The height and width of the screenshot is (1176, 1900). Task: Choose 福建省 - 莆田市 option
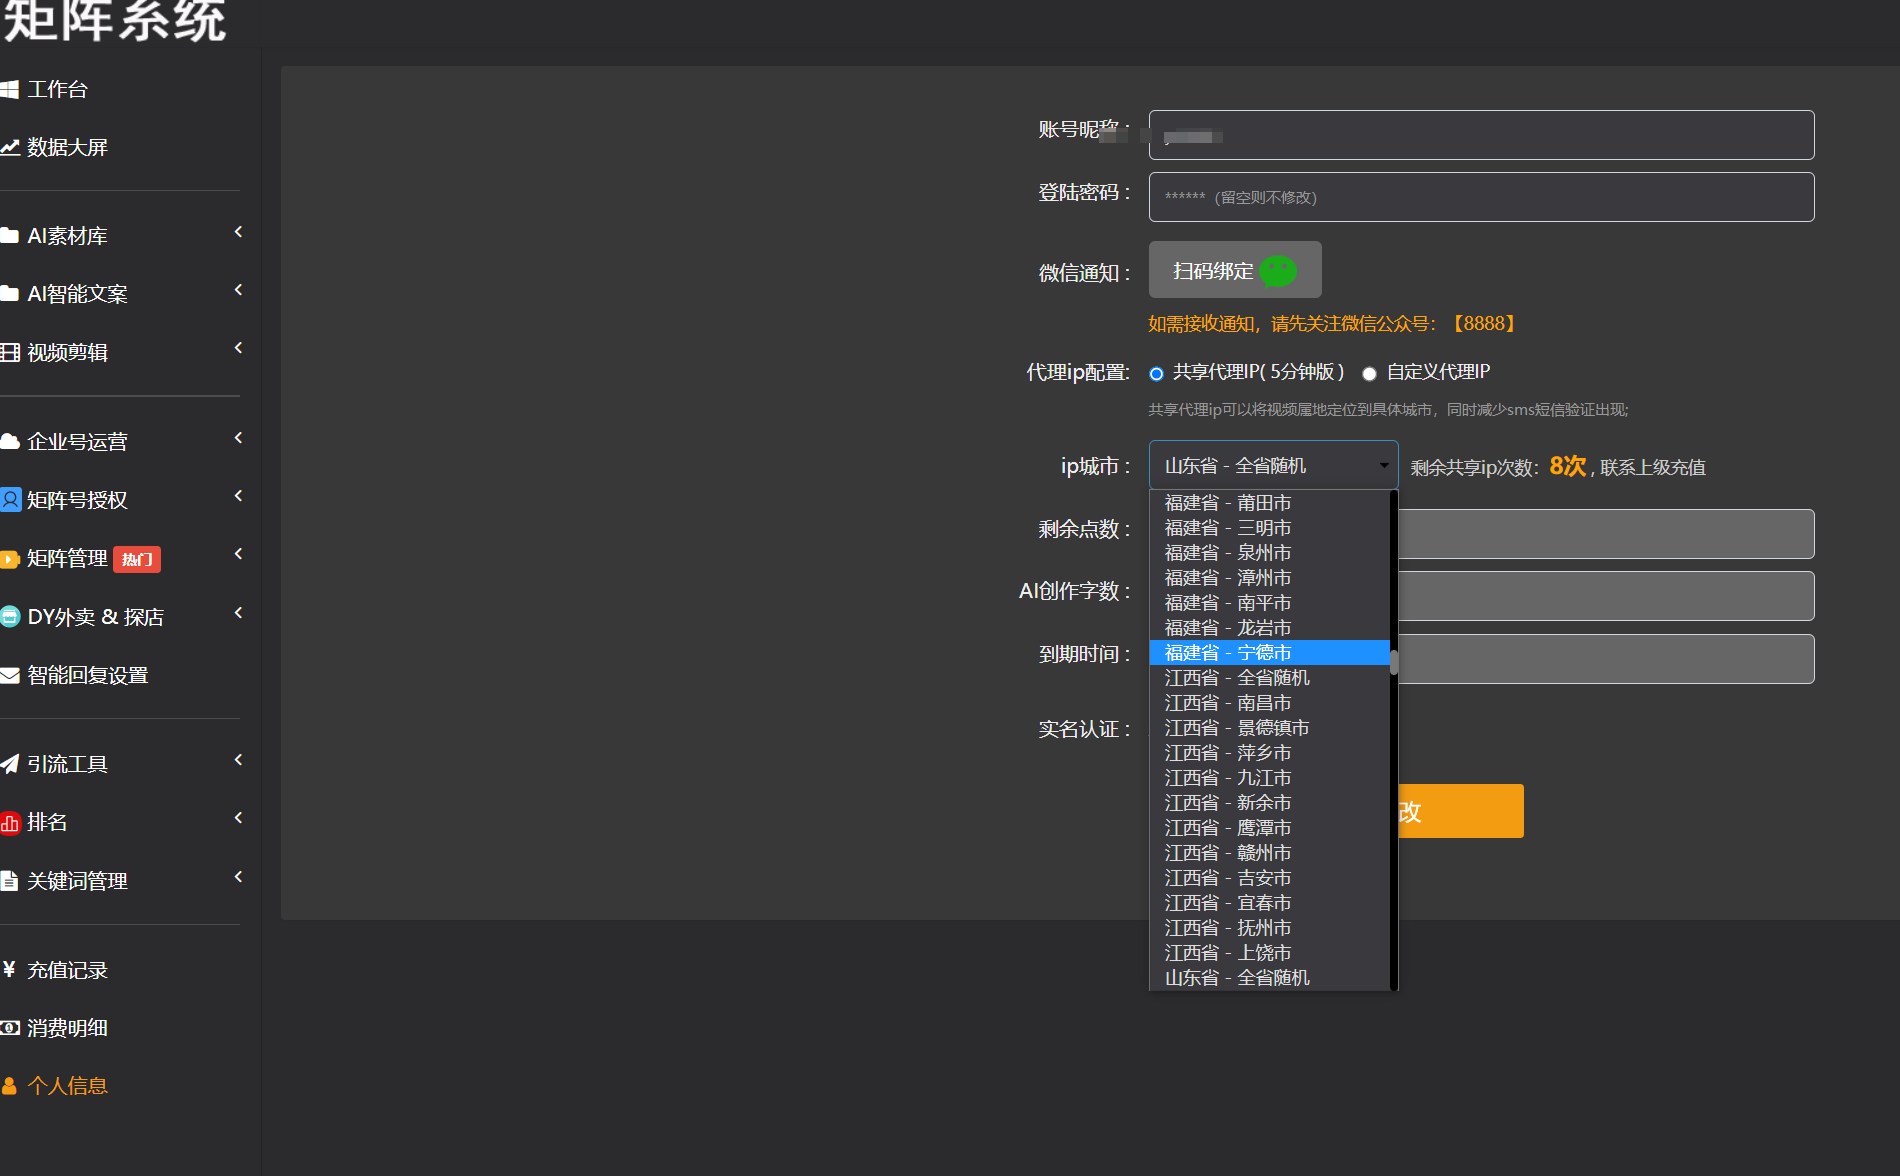[1269, 503]
